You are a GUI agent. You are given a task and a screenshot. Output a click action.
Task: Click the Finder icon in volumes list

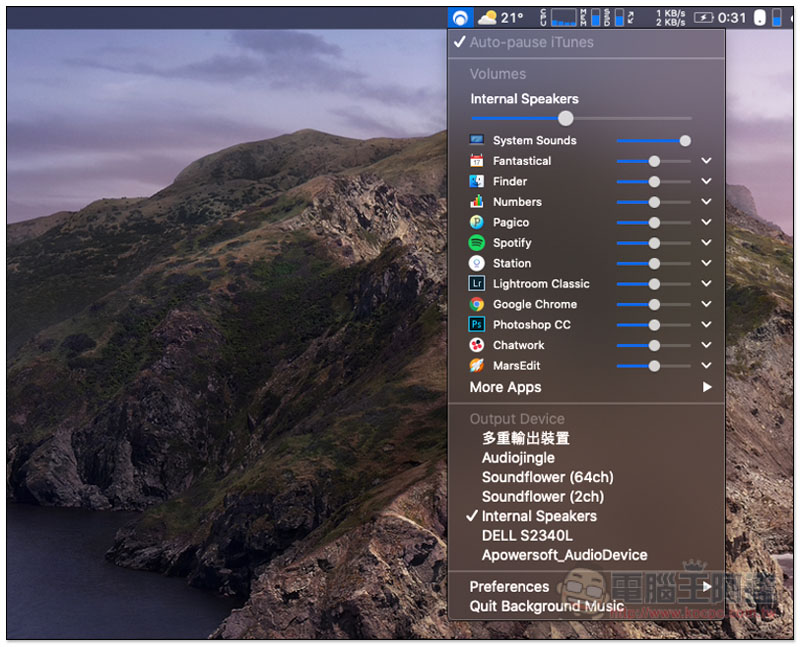click(476, 182)
